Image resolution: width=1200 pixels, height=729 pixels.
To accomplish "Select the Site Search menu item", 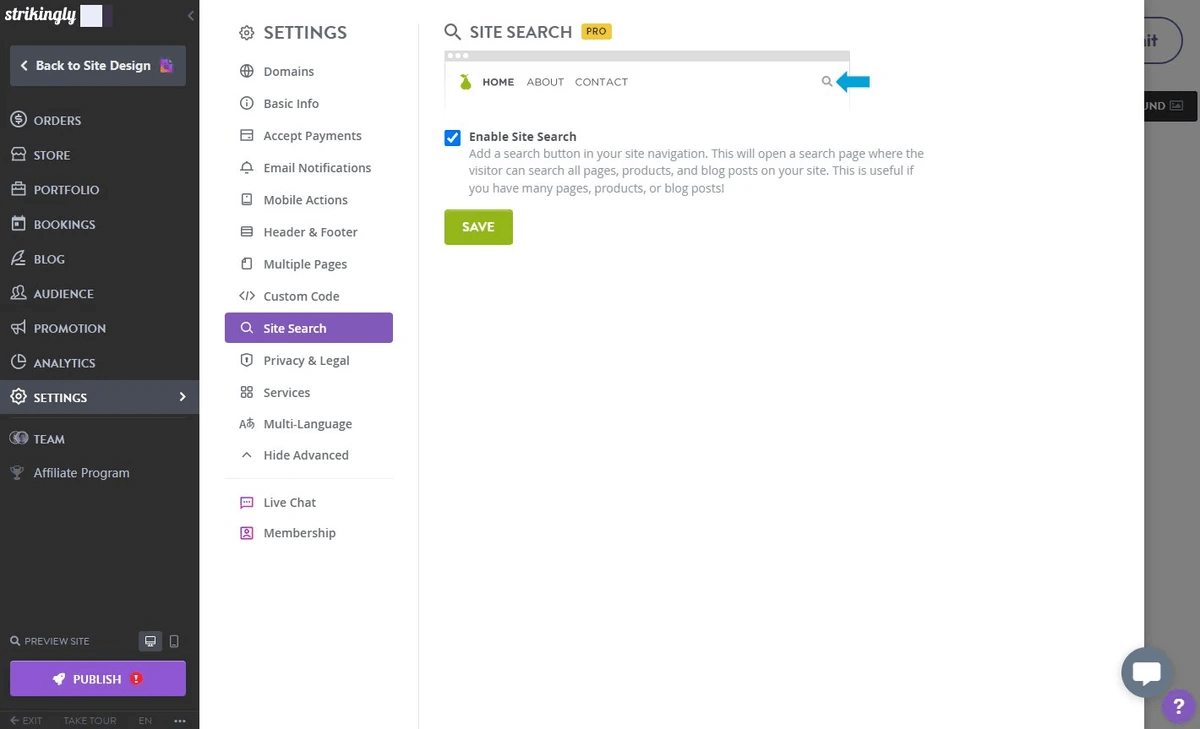I will (293, 328).
